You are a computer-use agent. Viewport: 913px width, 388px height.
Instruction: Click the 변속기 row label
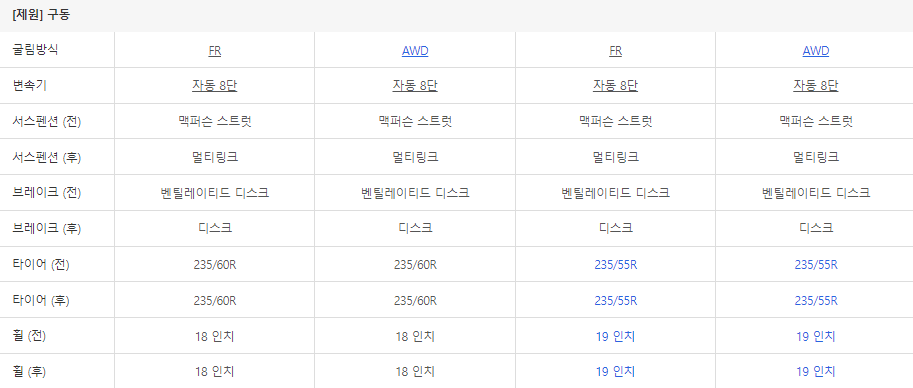pyautogui.click(x=29, y=86)
